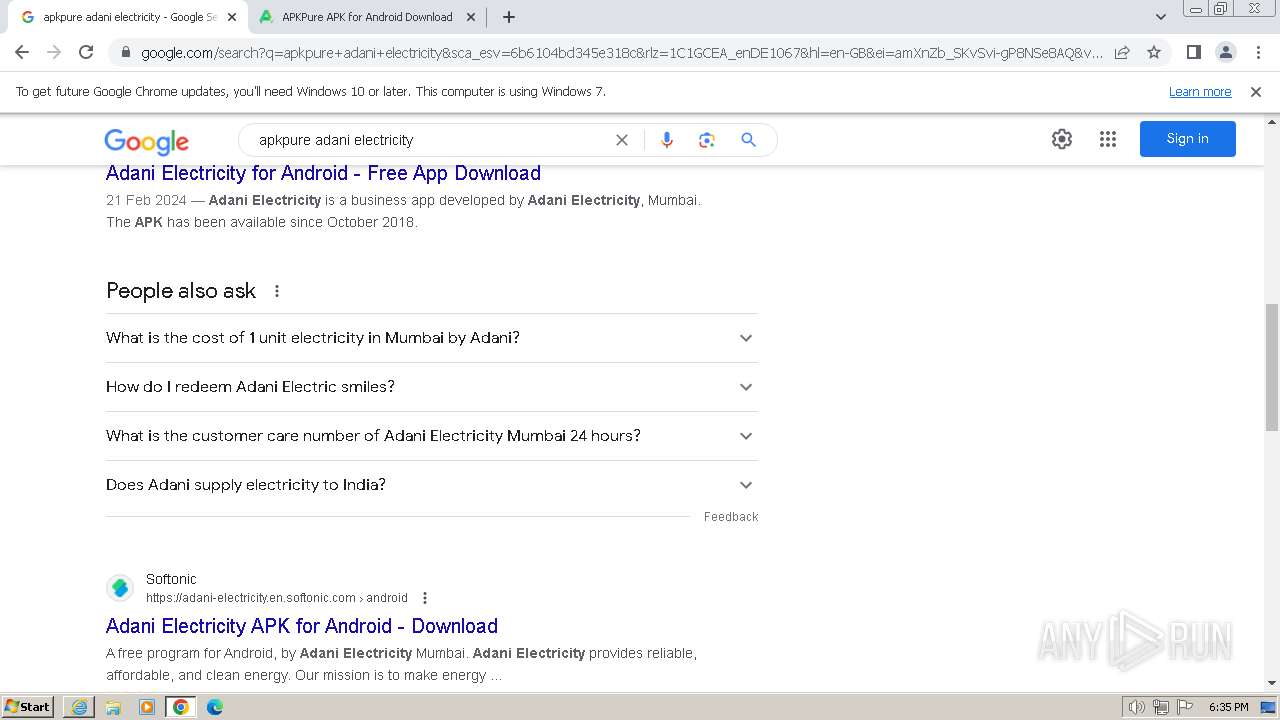Click the browser address bar URL
Screen dimensions: 1280x720
[622, 53]
